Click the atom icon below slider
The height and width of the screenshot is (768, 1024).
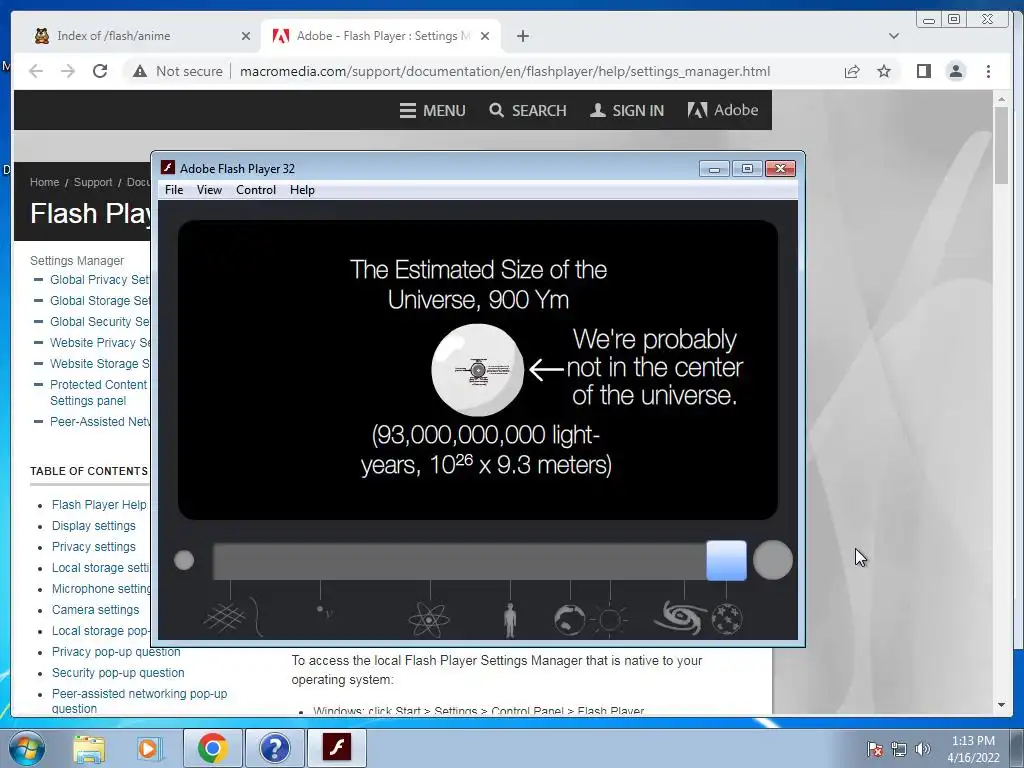point(429,618)
